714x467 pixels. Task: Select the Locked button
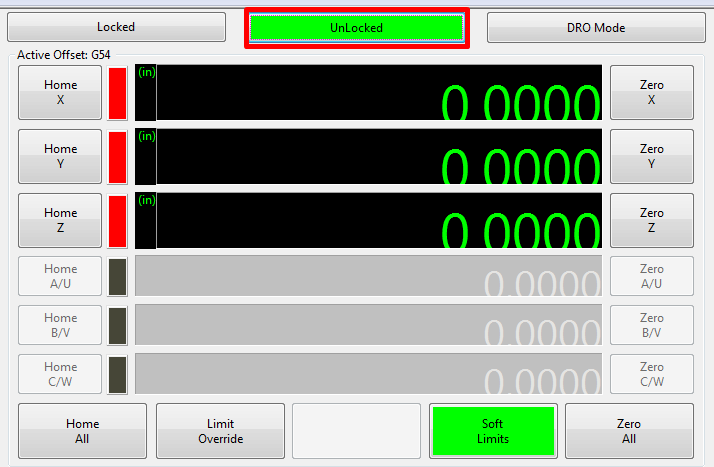point(115,27)
